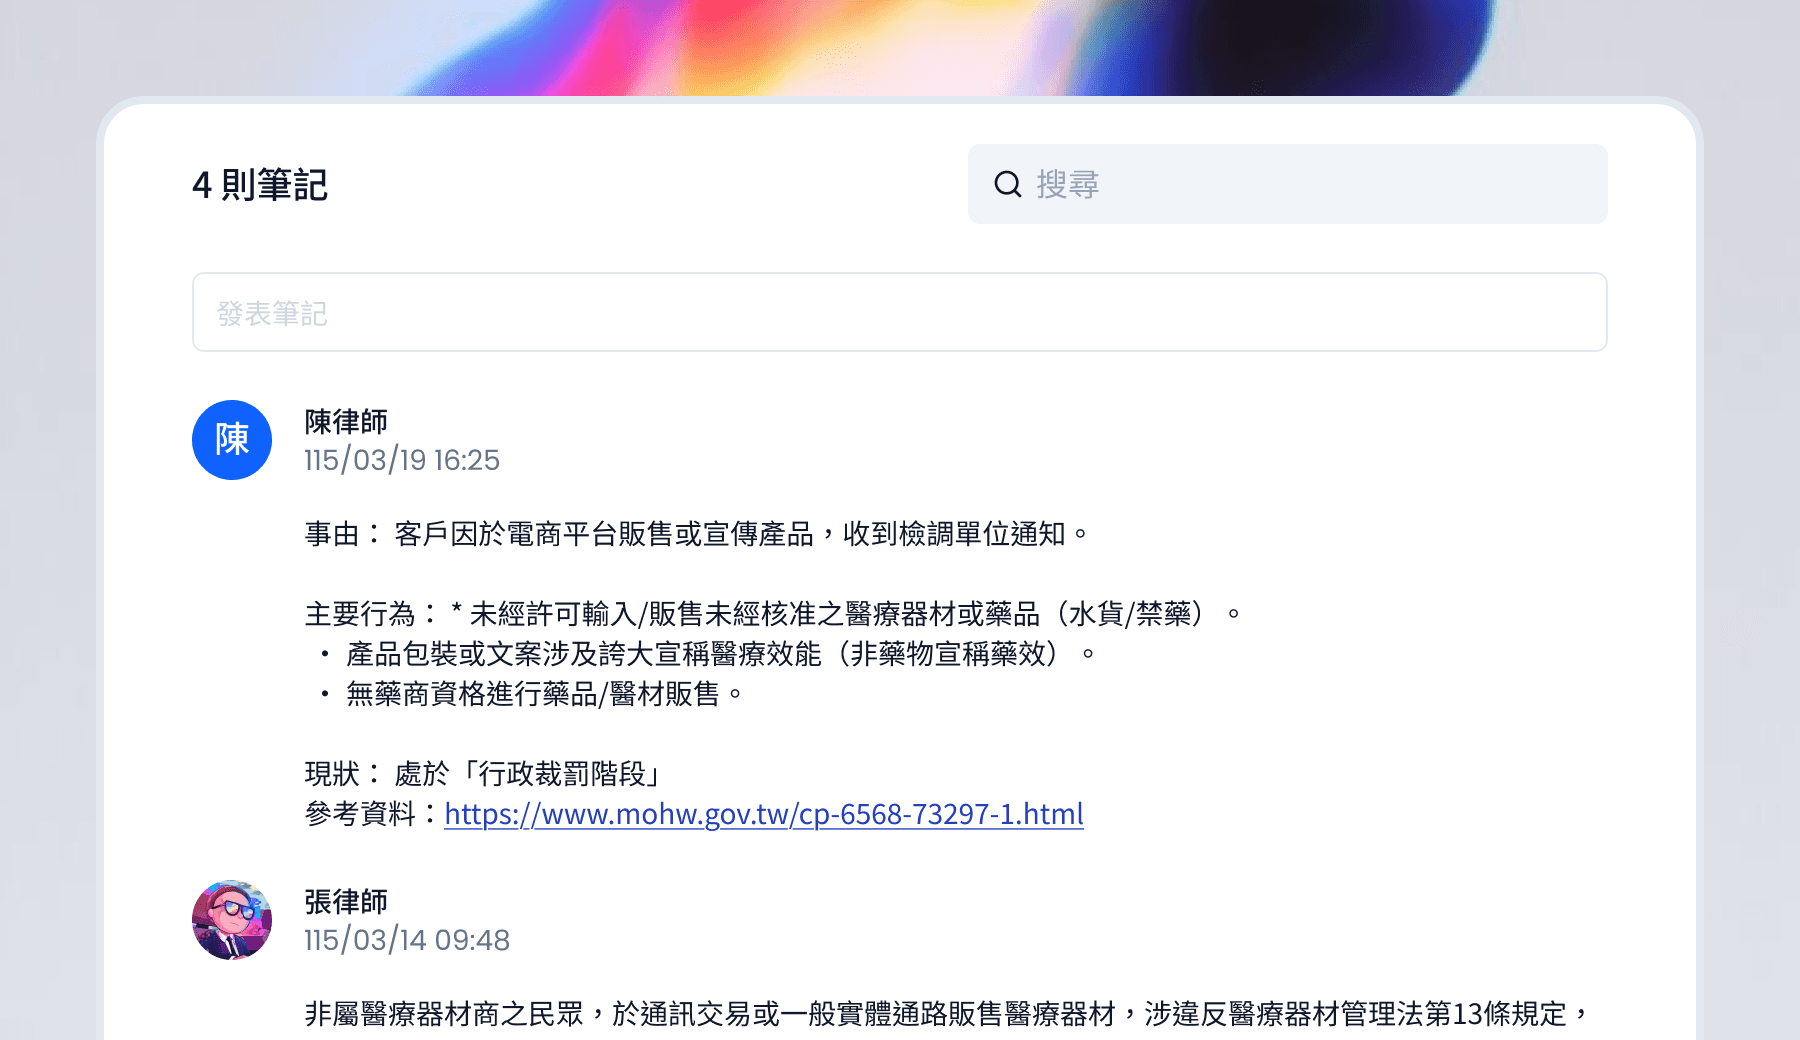
Task: Click the author name 陳律師
Action: (x=346, y=422)
